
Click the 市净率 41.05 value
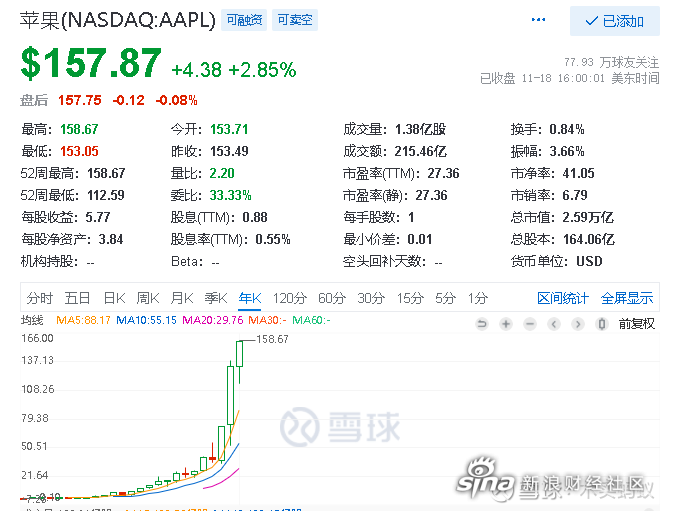click(579, 173)
